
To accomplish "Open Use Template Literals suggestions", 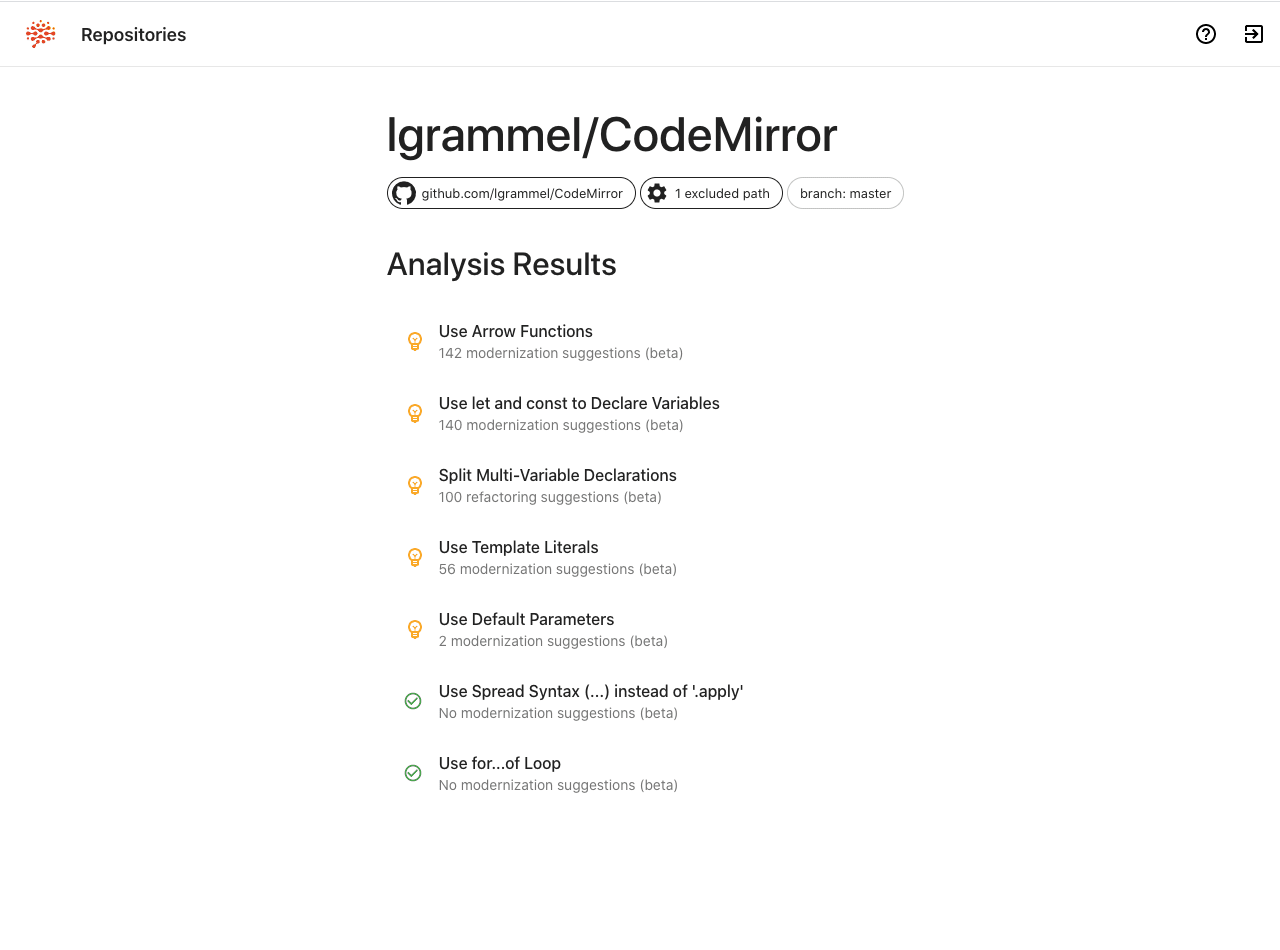I will [518, 548].
